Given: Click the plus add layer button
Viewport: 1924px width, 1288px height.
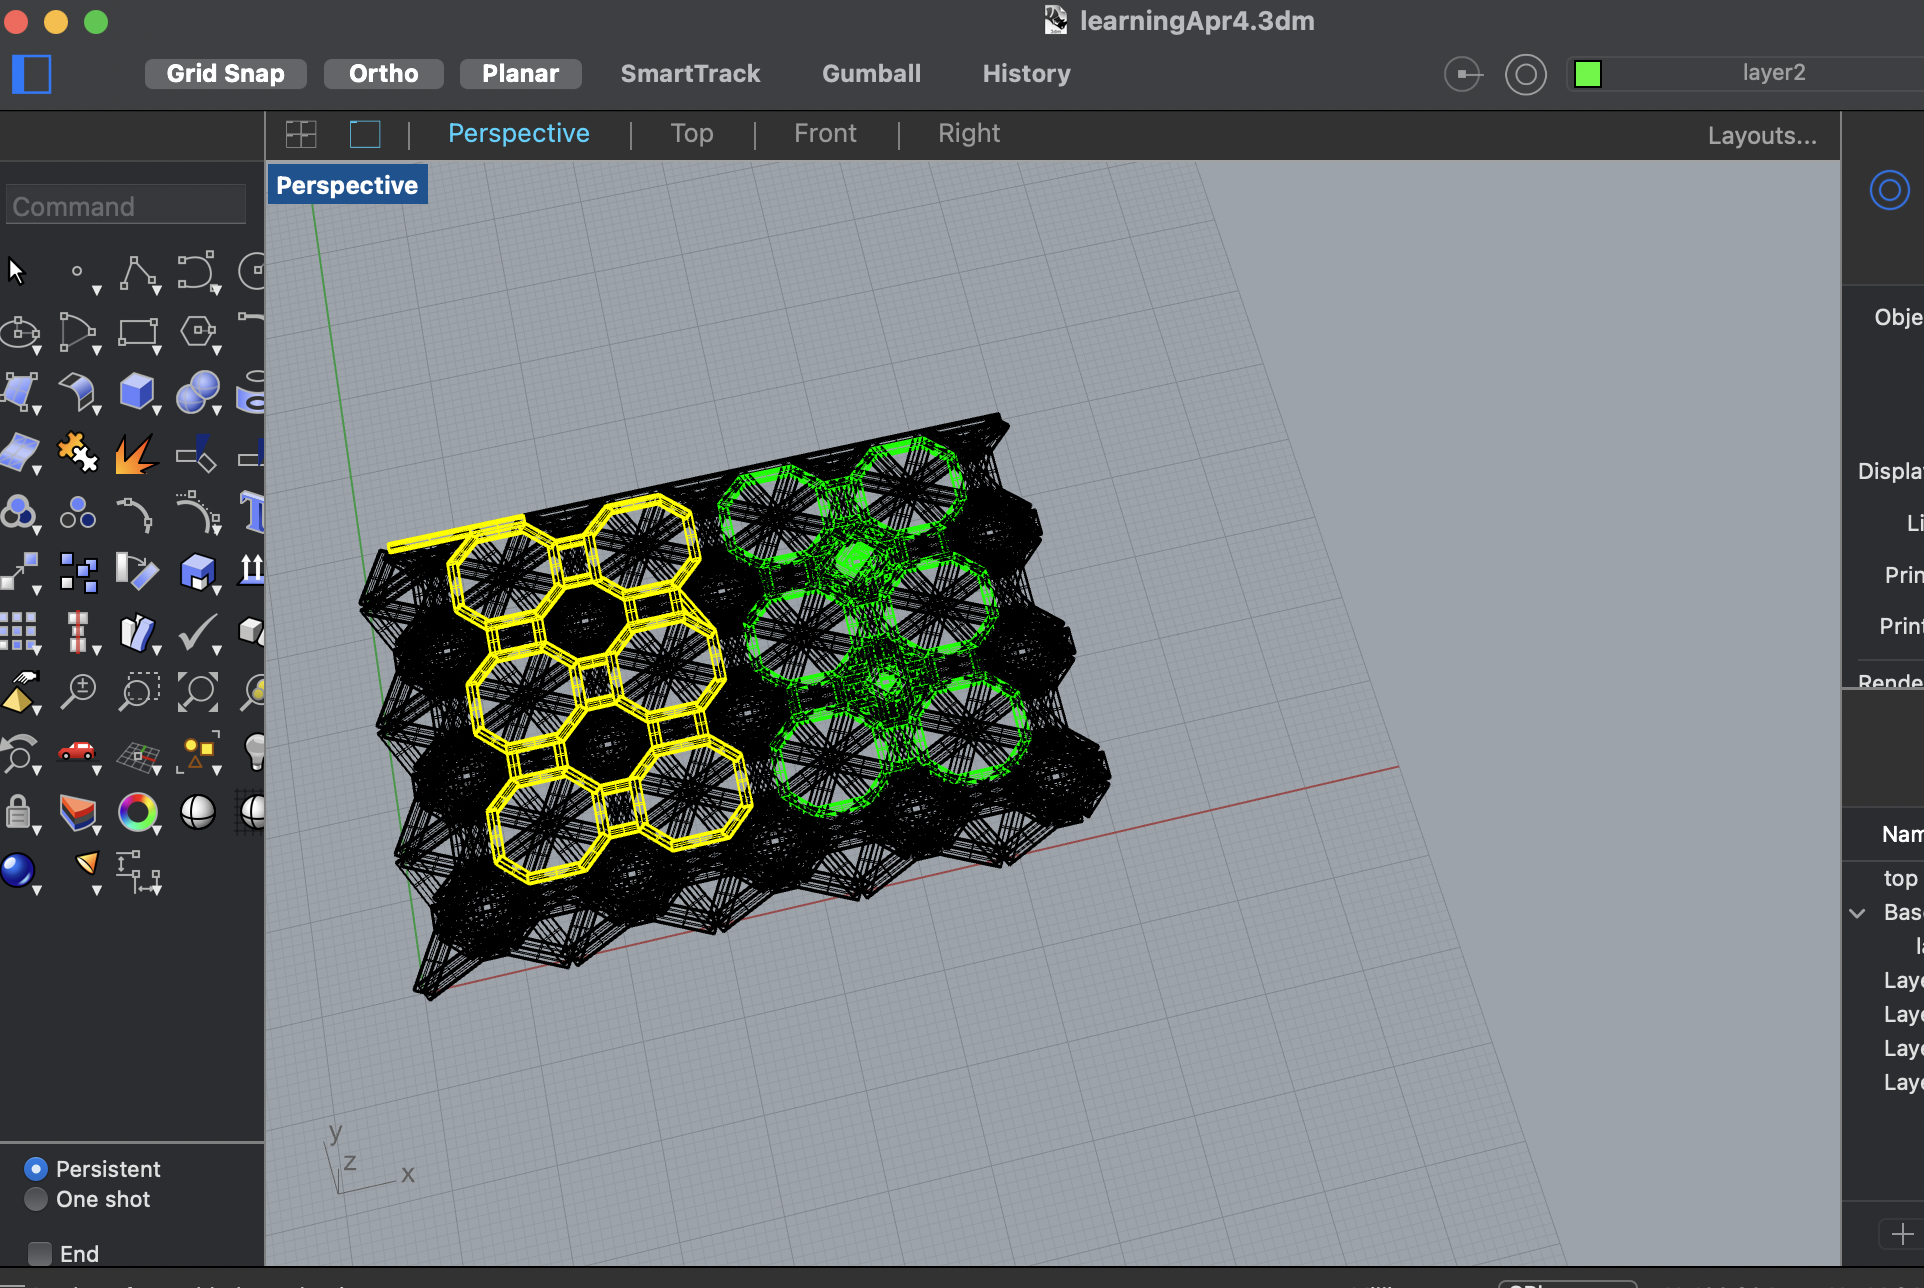Looking at the screenshot, I should click(x=1901, y=1234).
